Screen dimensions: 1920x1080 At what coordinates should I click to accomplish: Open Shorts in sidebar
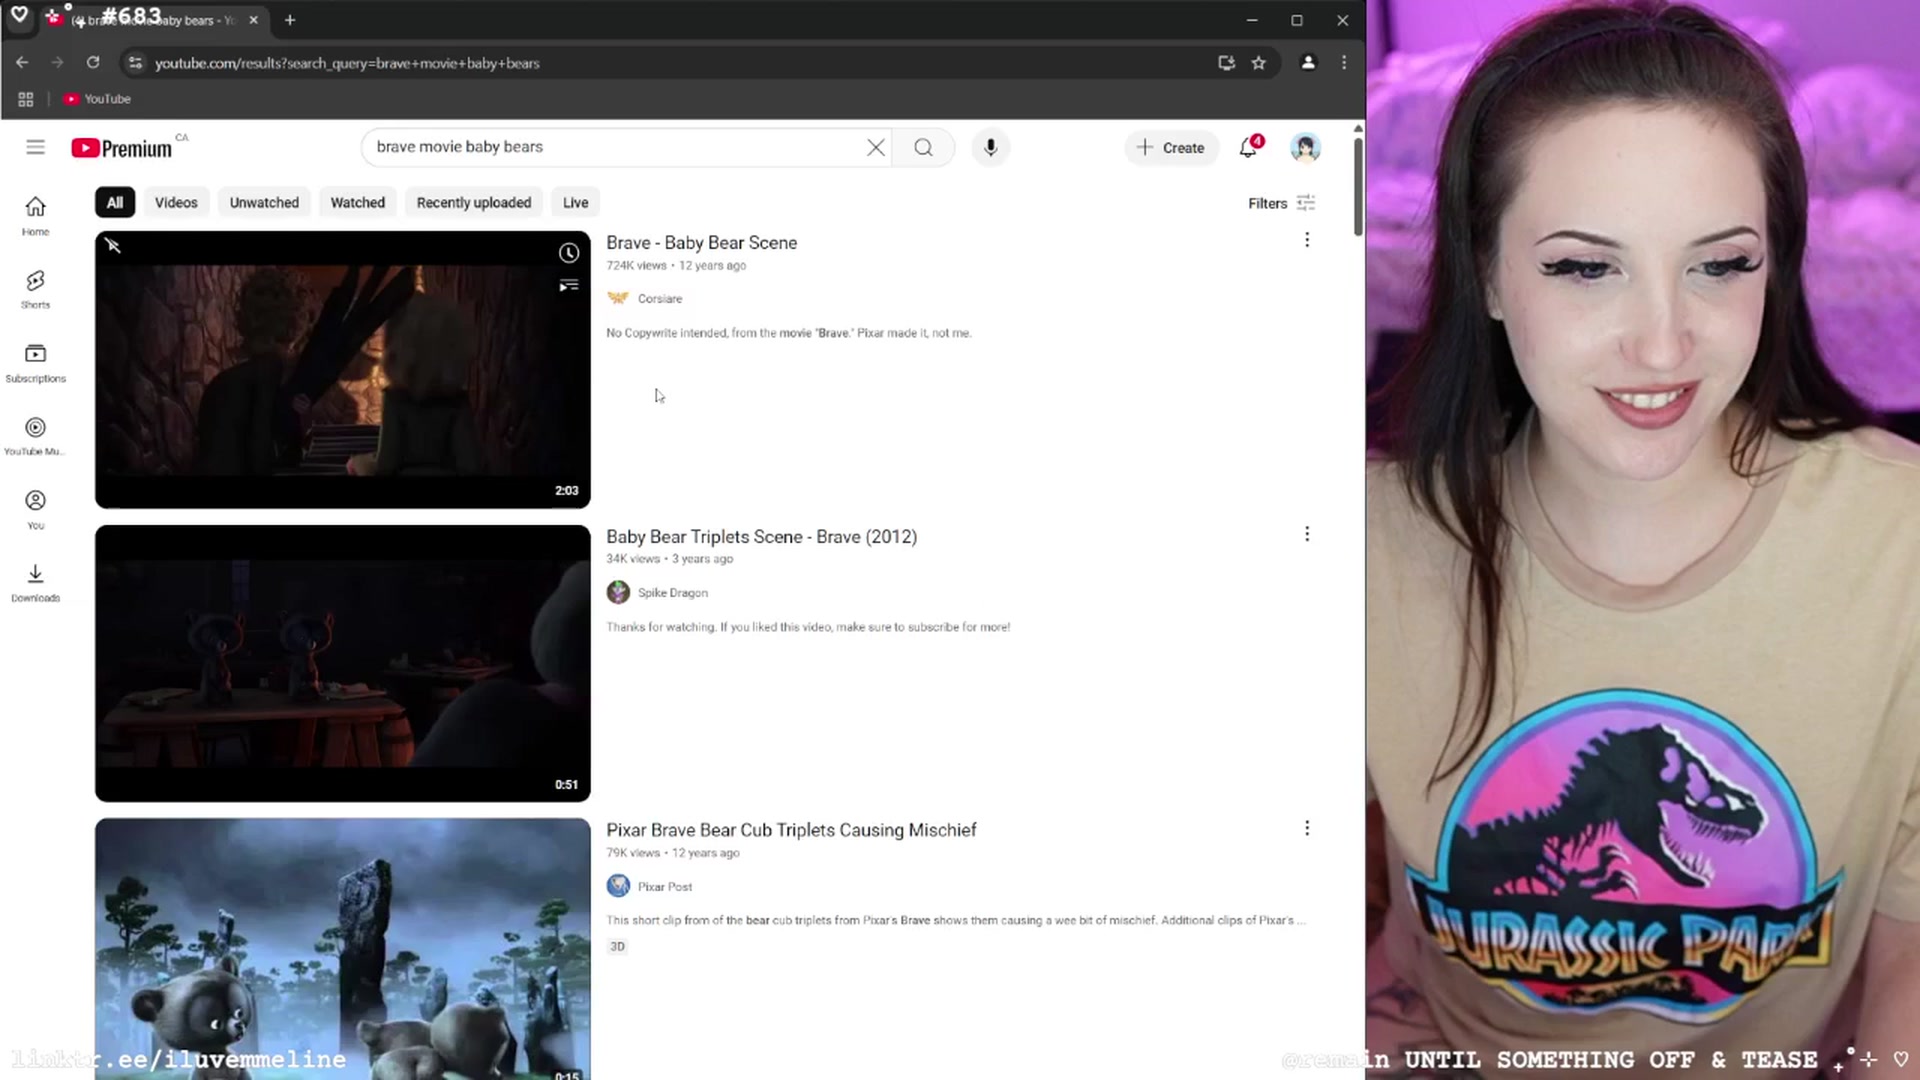point(35,290)
